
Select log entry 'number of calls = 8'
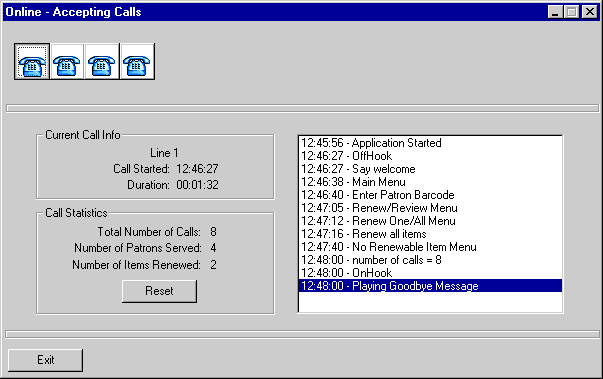[x=430, y=260]
